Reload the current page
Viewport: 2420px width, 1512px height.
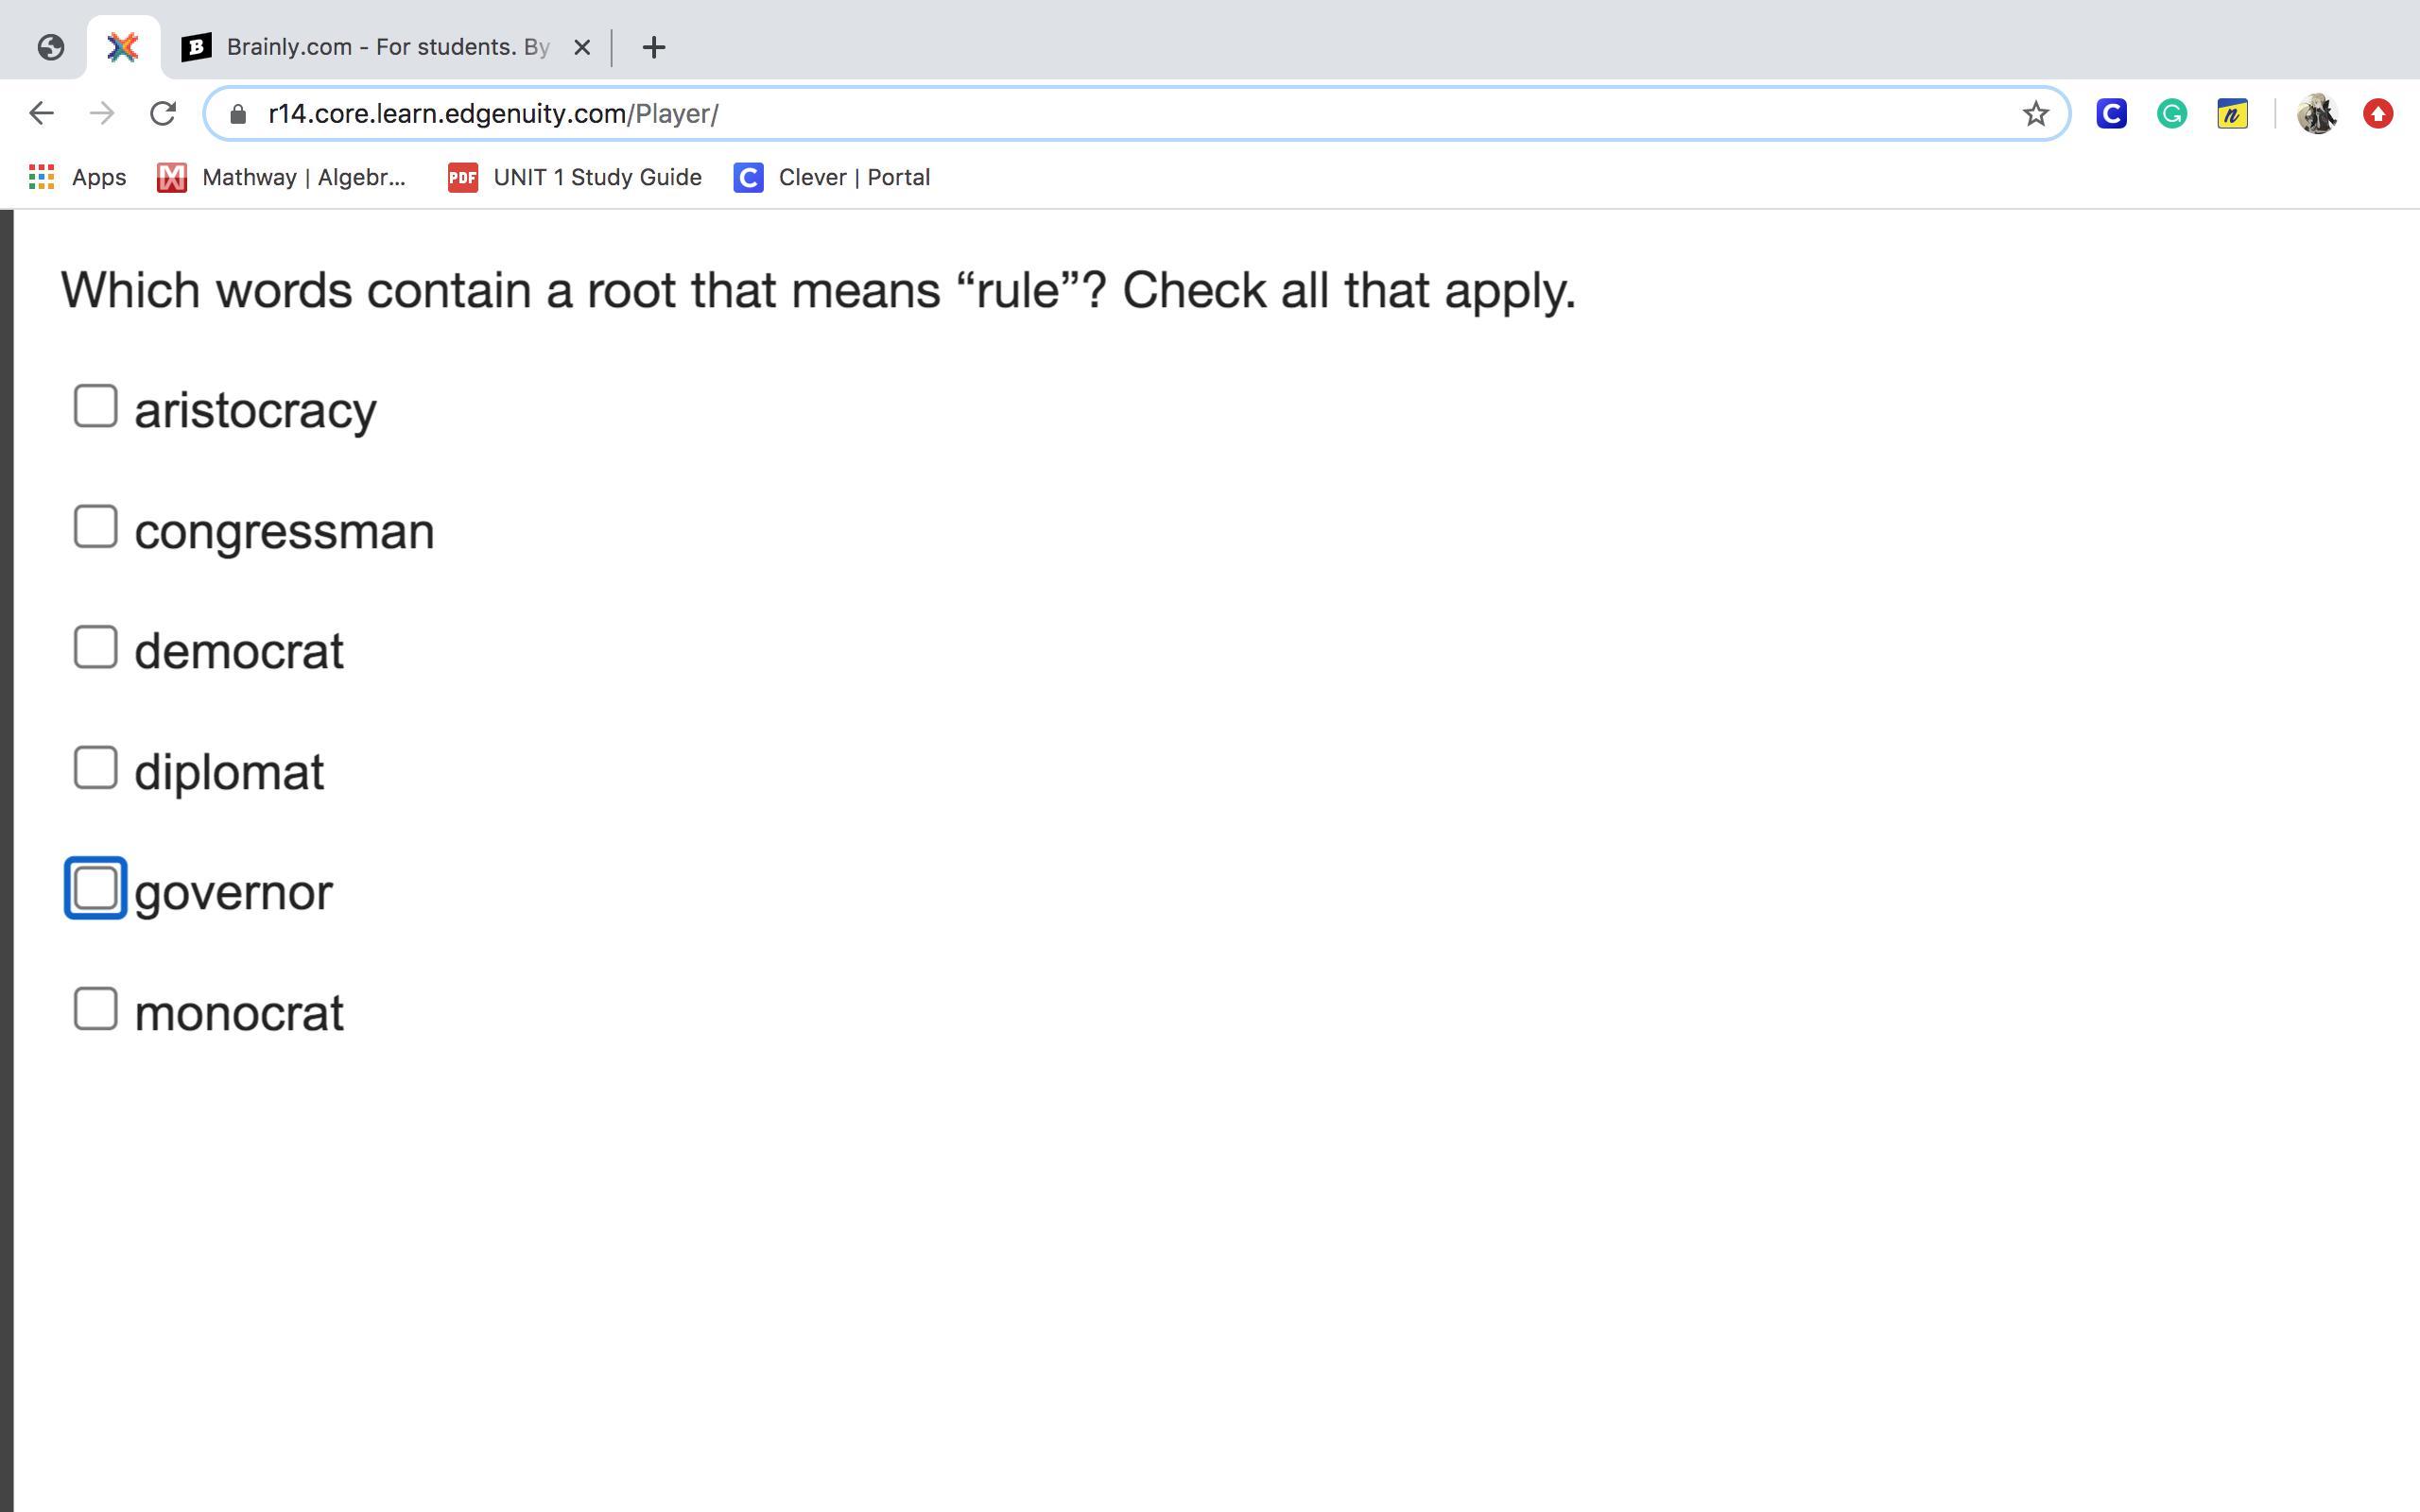click(x=163, y=114)
